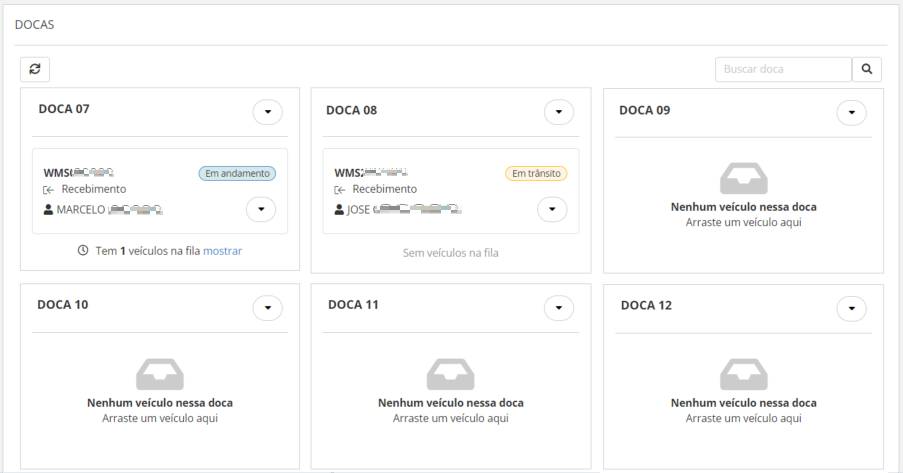Open the DOCA 08 dropdown menu
Viewport: 903px width, 473px height.
click(559, 112)
